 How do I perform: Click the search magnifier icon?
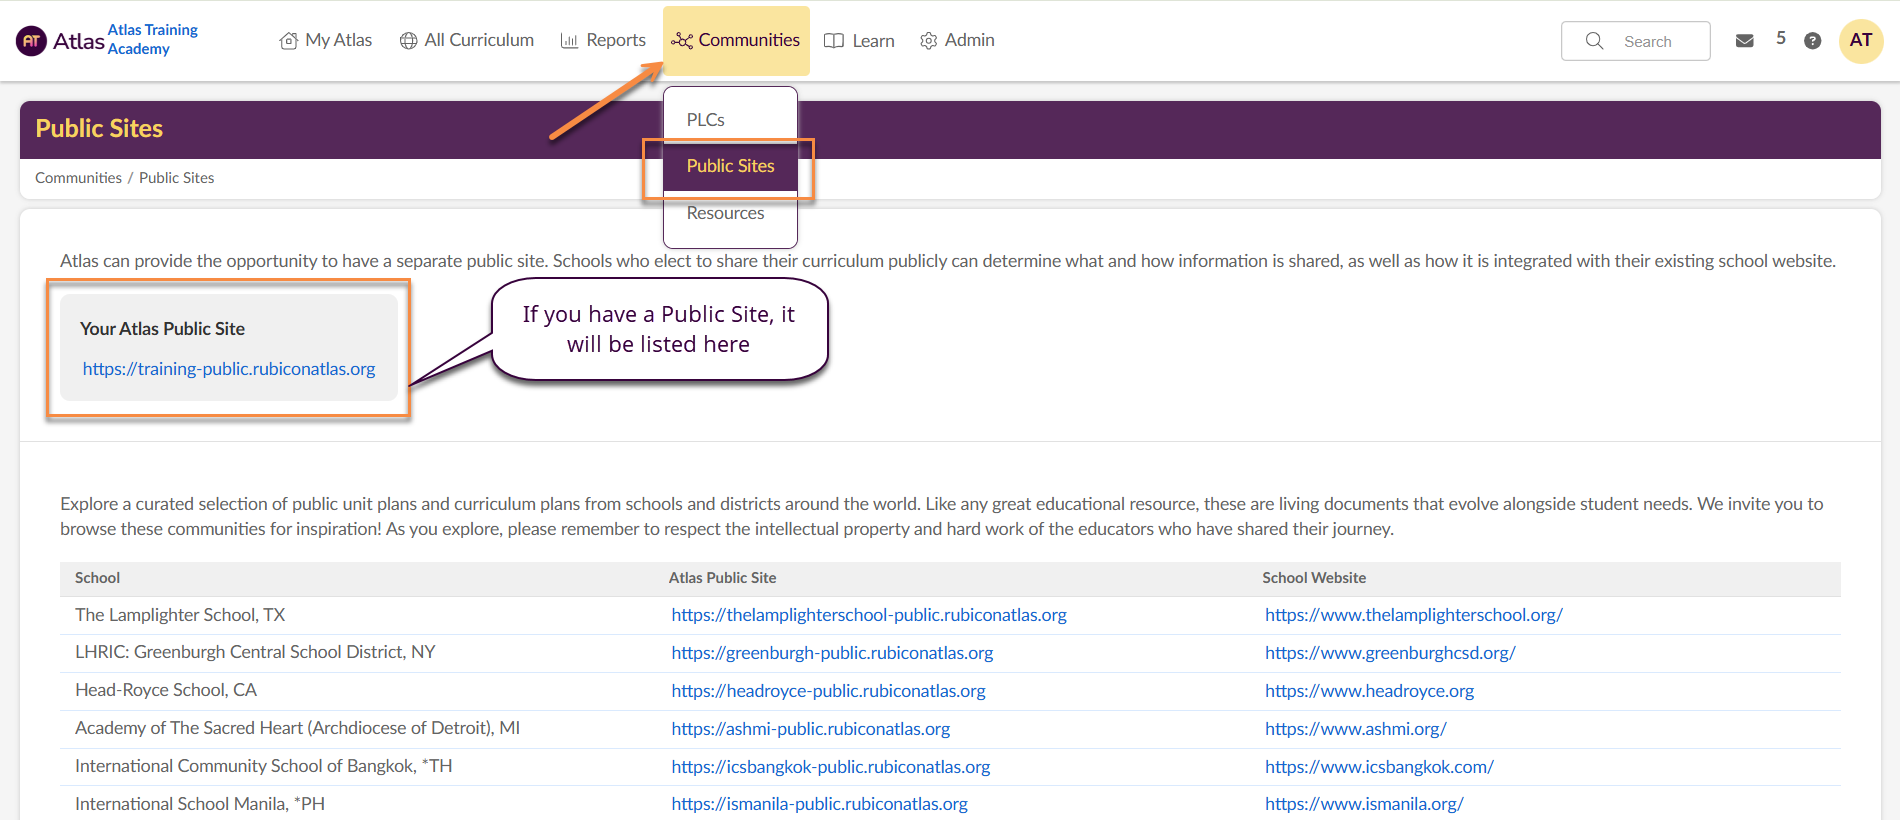click(x=1594, y=41)
